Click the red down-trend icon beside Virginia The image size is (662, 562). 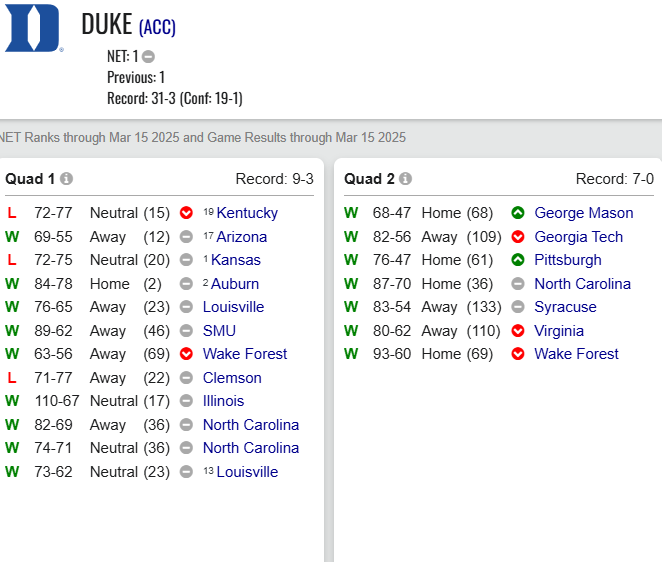[518, 331]
